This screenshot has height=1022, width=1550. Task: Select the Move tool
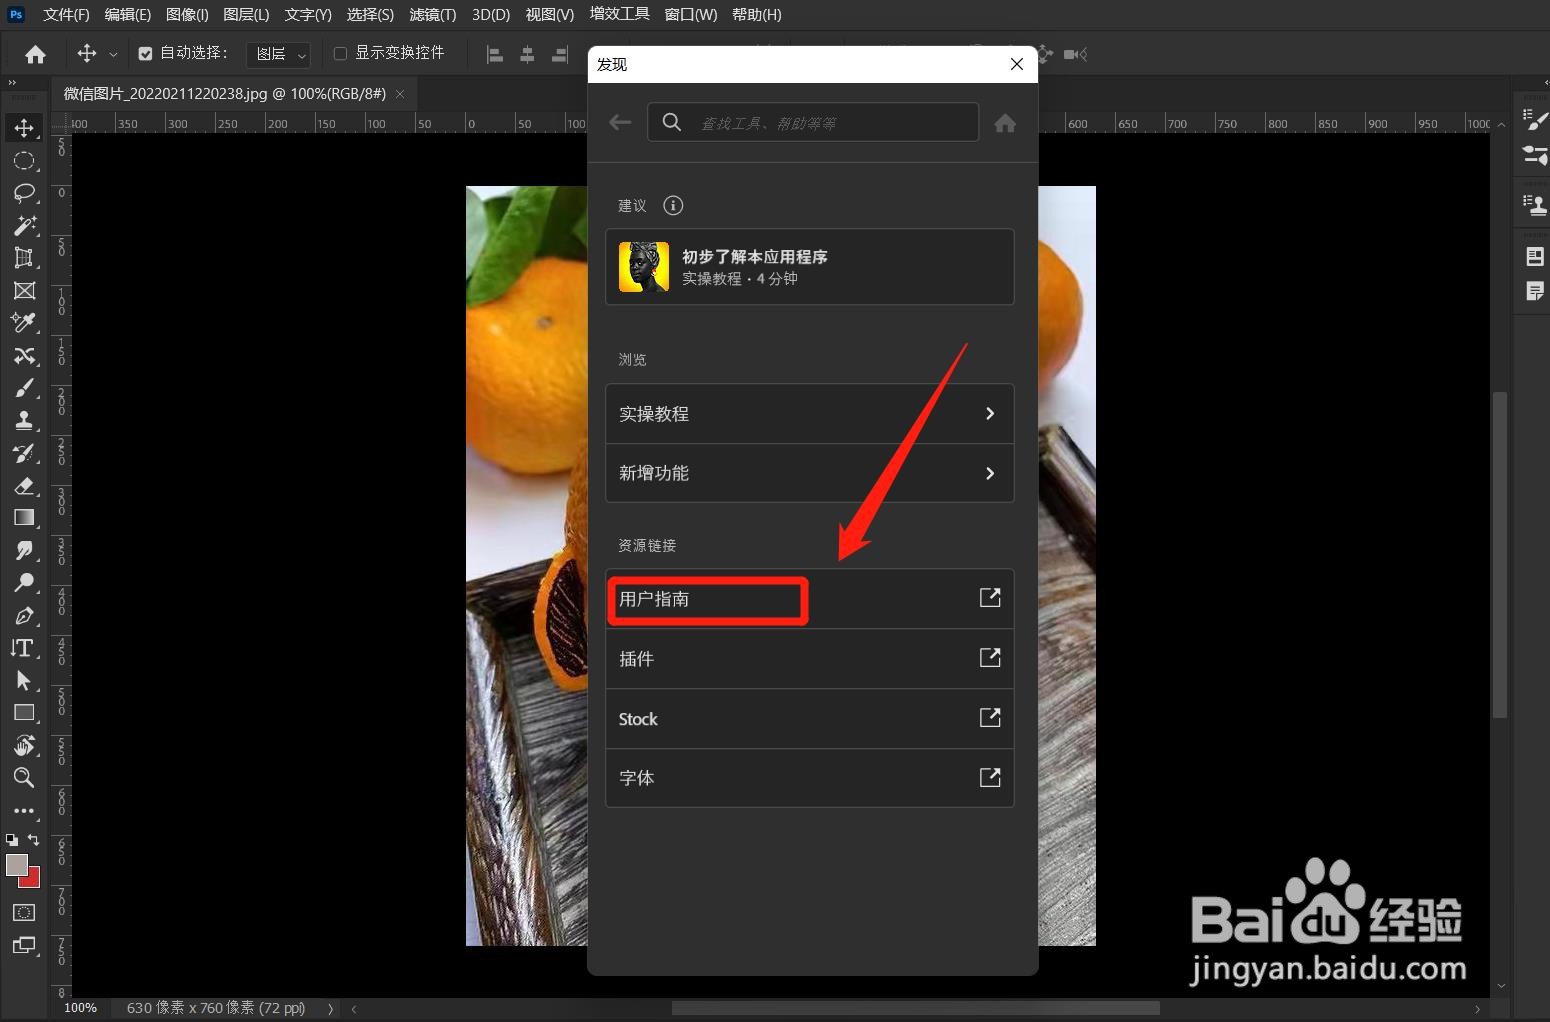[x=25, y=127]
